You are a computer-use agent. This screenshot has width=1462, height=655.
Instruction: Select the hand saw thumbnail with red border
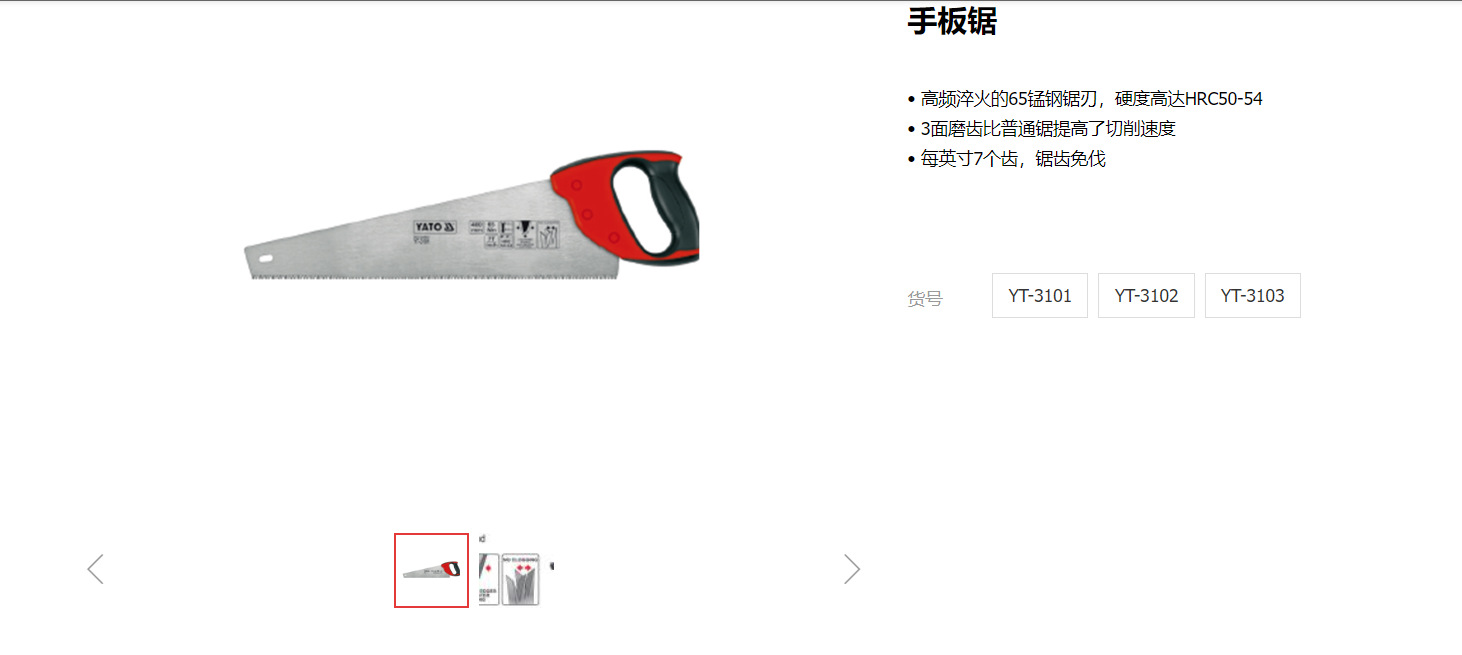pos(431,570)
